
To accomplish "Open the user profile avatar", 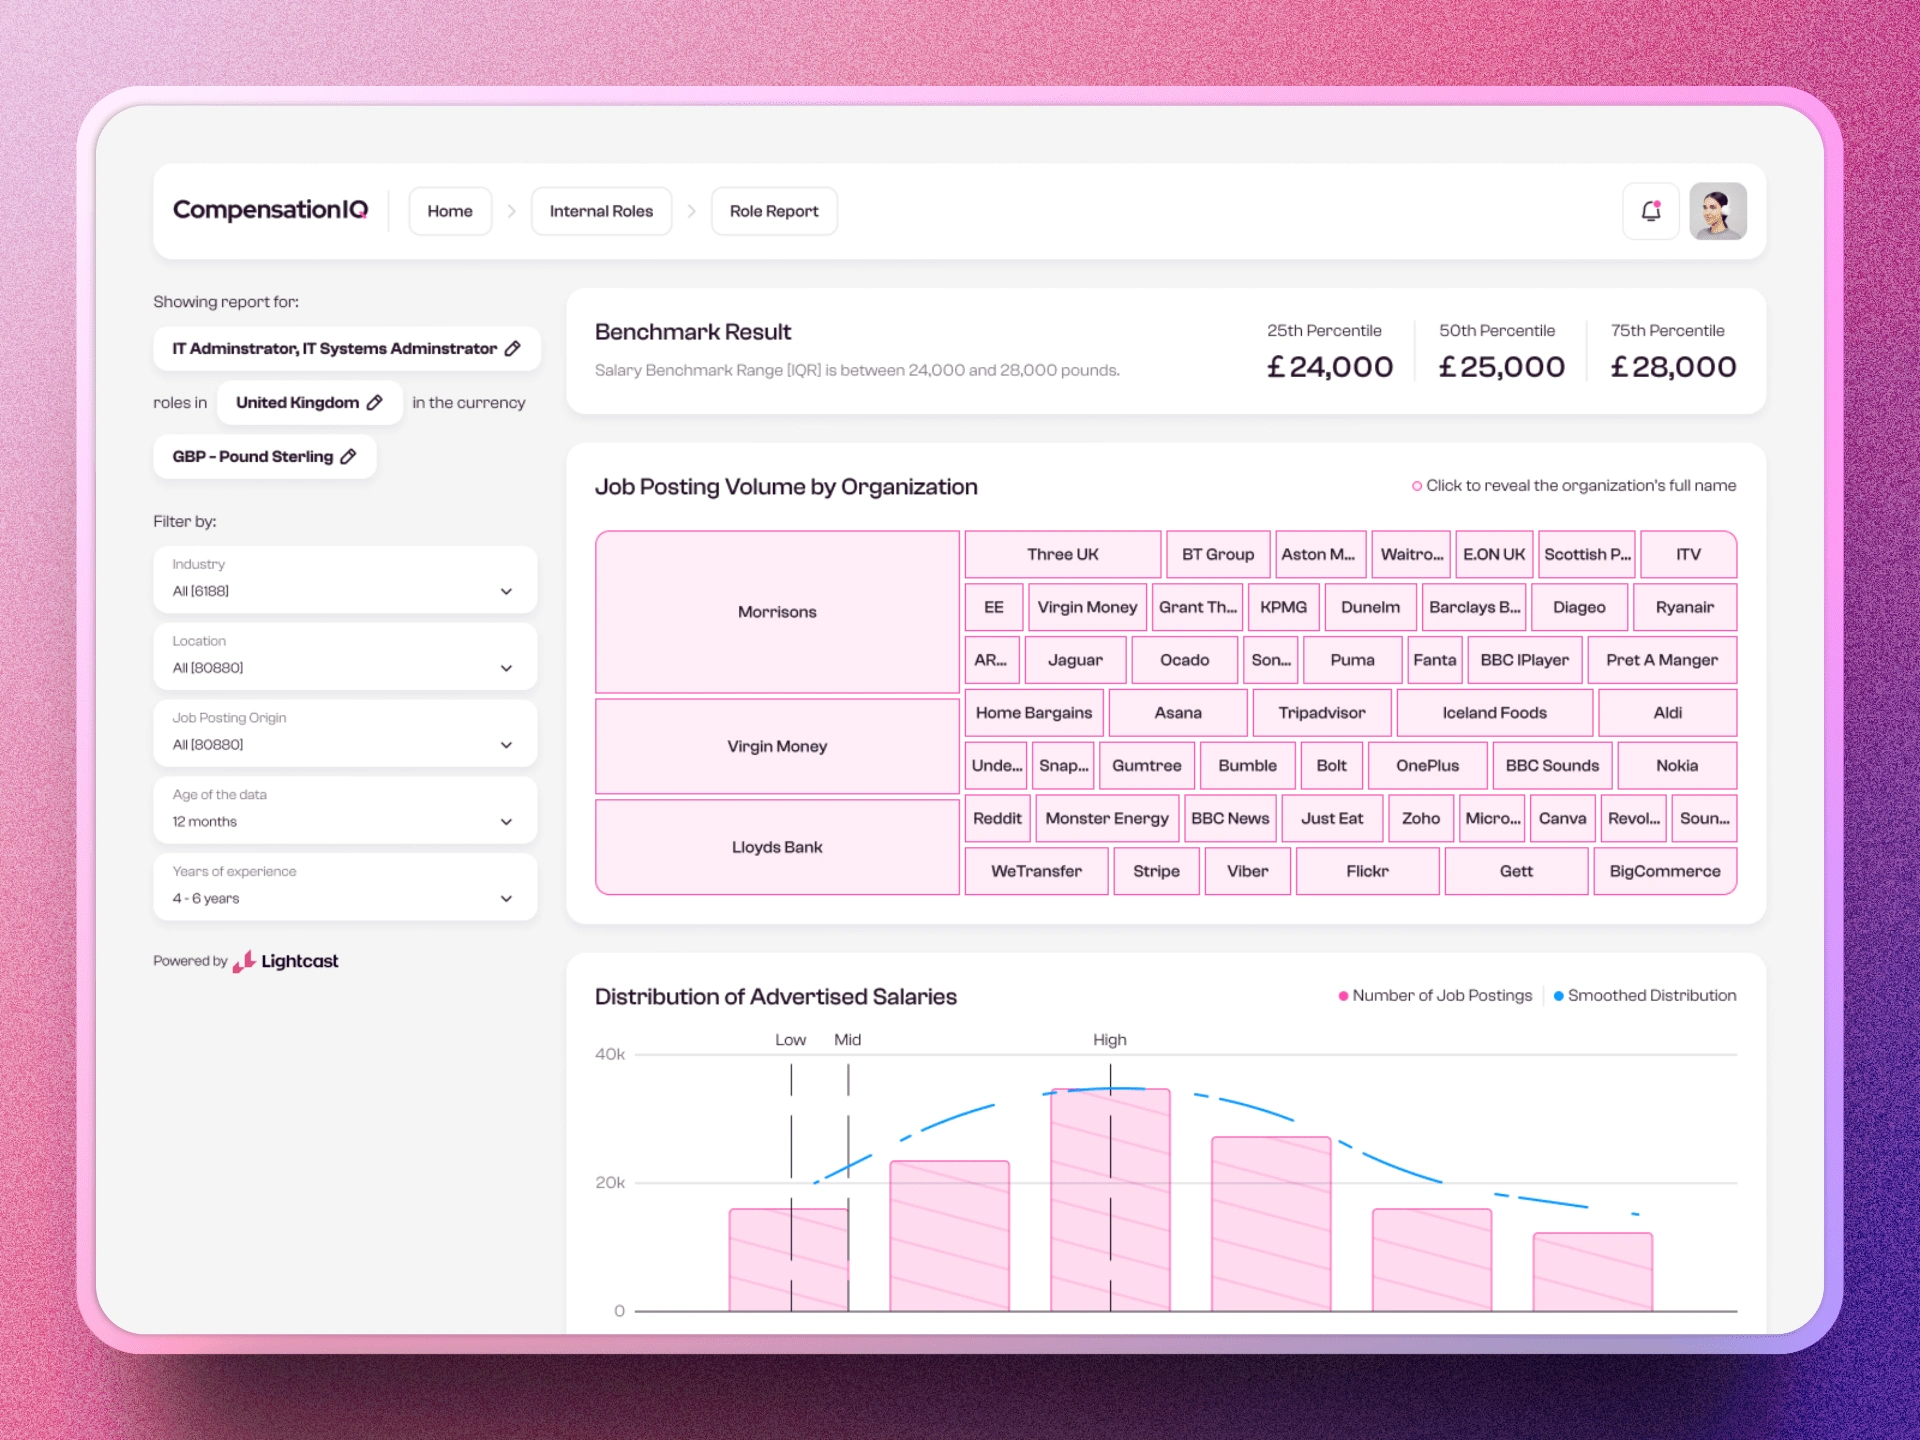I will pyautogui.click(x=1718, y=211).
